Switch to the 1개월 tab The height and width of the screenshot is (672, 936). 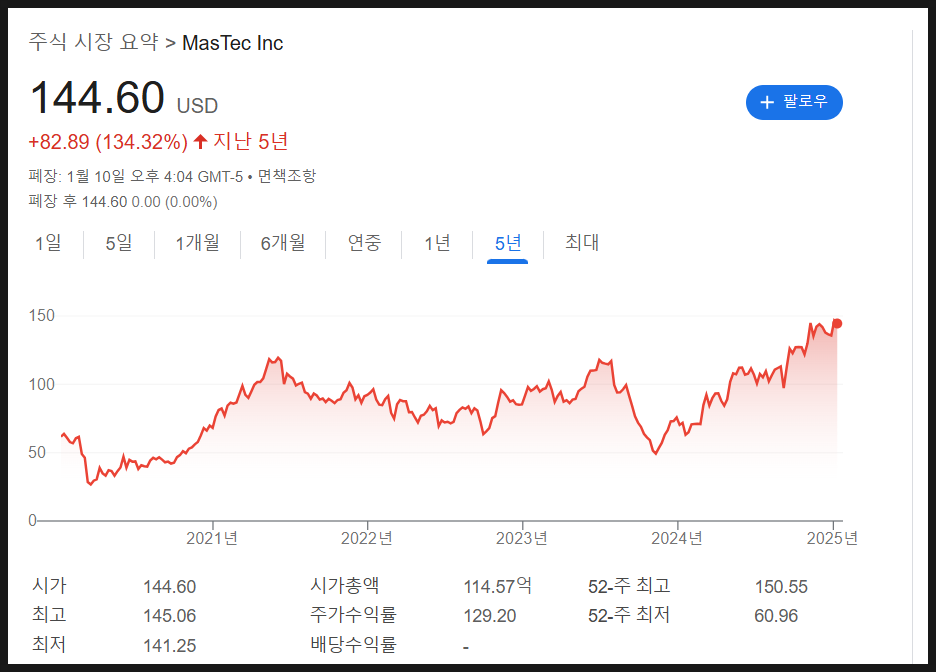(x=197, y=243)
